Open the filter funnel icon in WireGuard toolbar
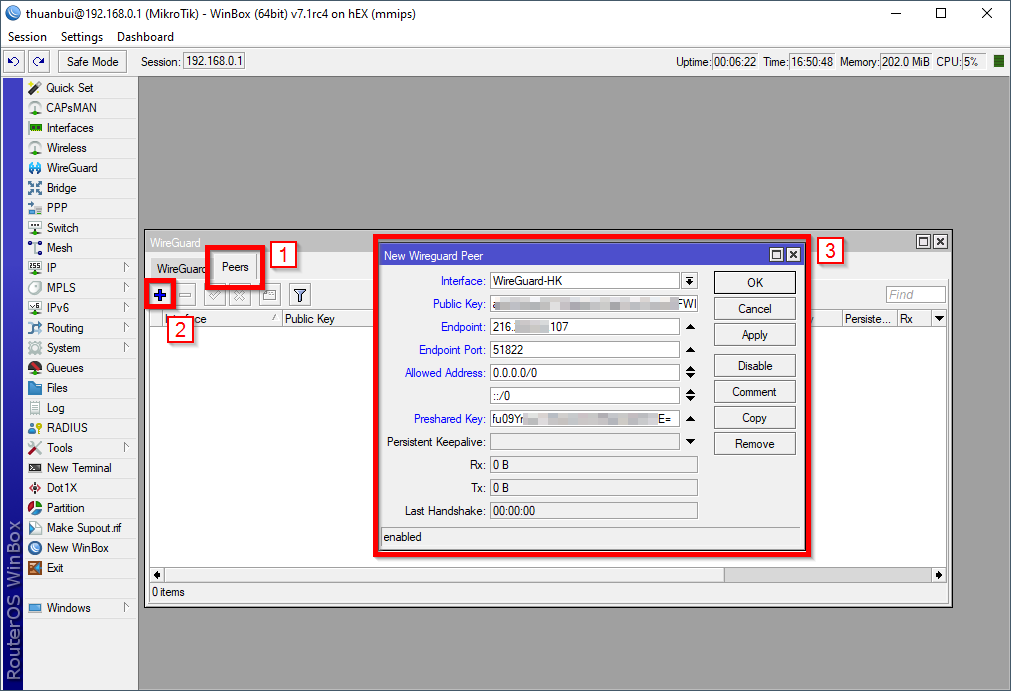This screenshot has width=1011, height=691. 299,294
